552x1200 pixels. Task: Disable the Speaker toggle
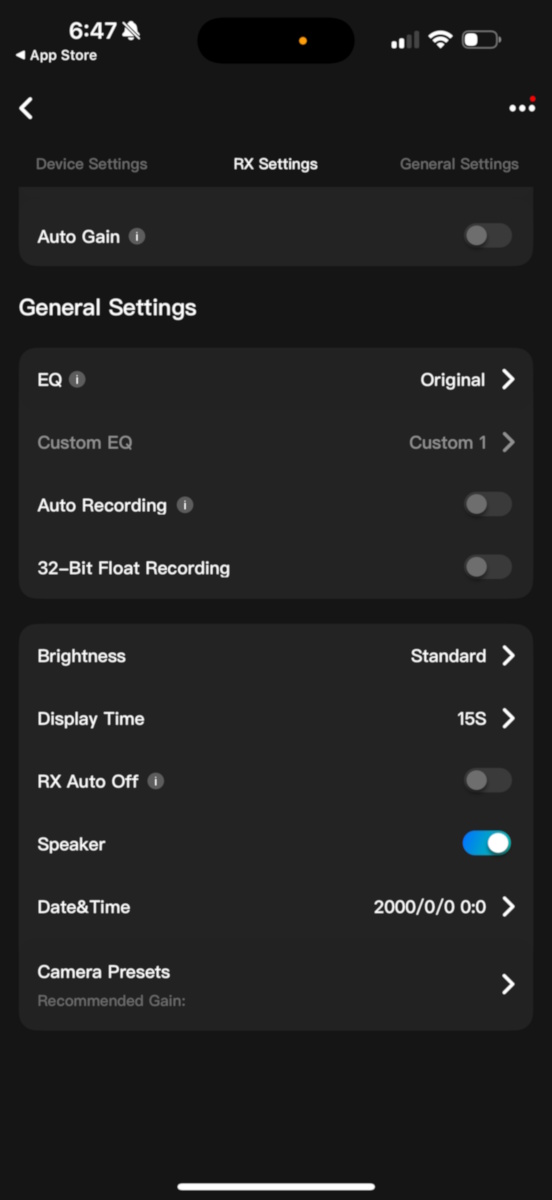(488, 843)
